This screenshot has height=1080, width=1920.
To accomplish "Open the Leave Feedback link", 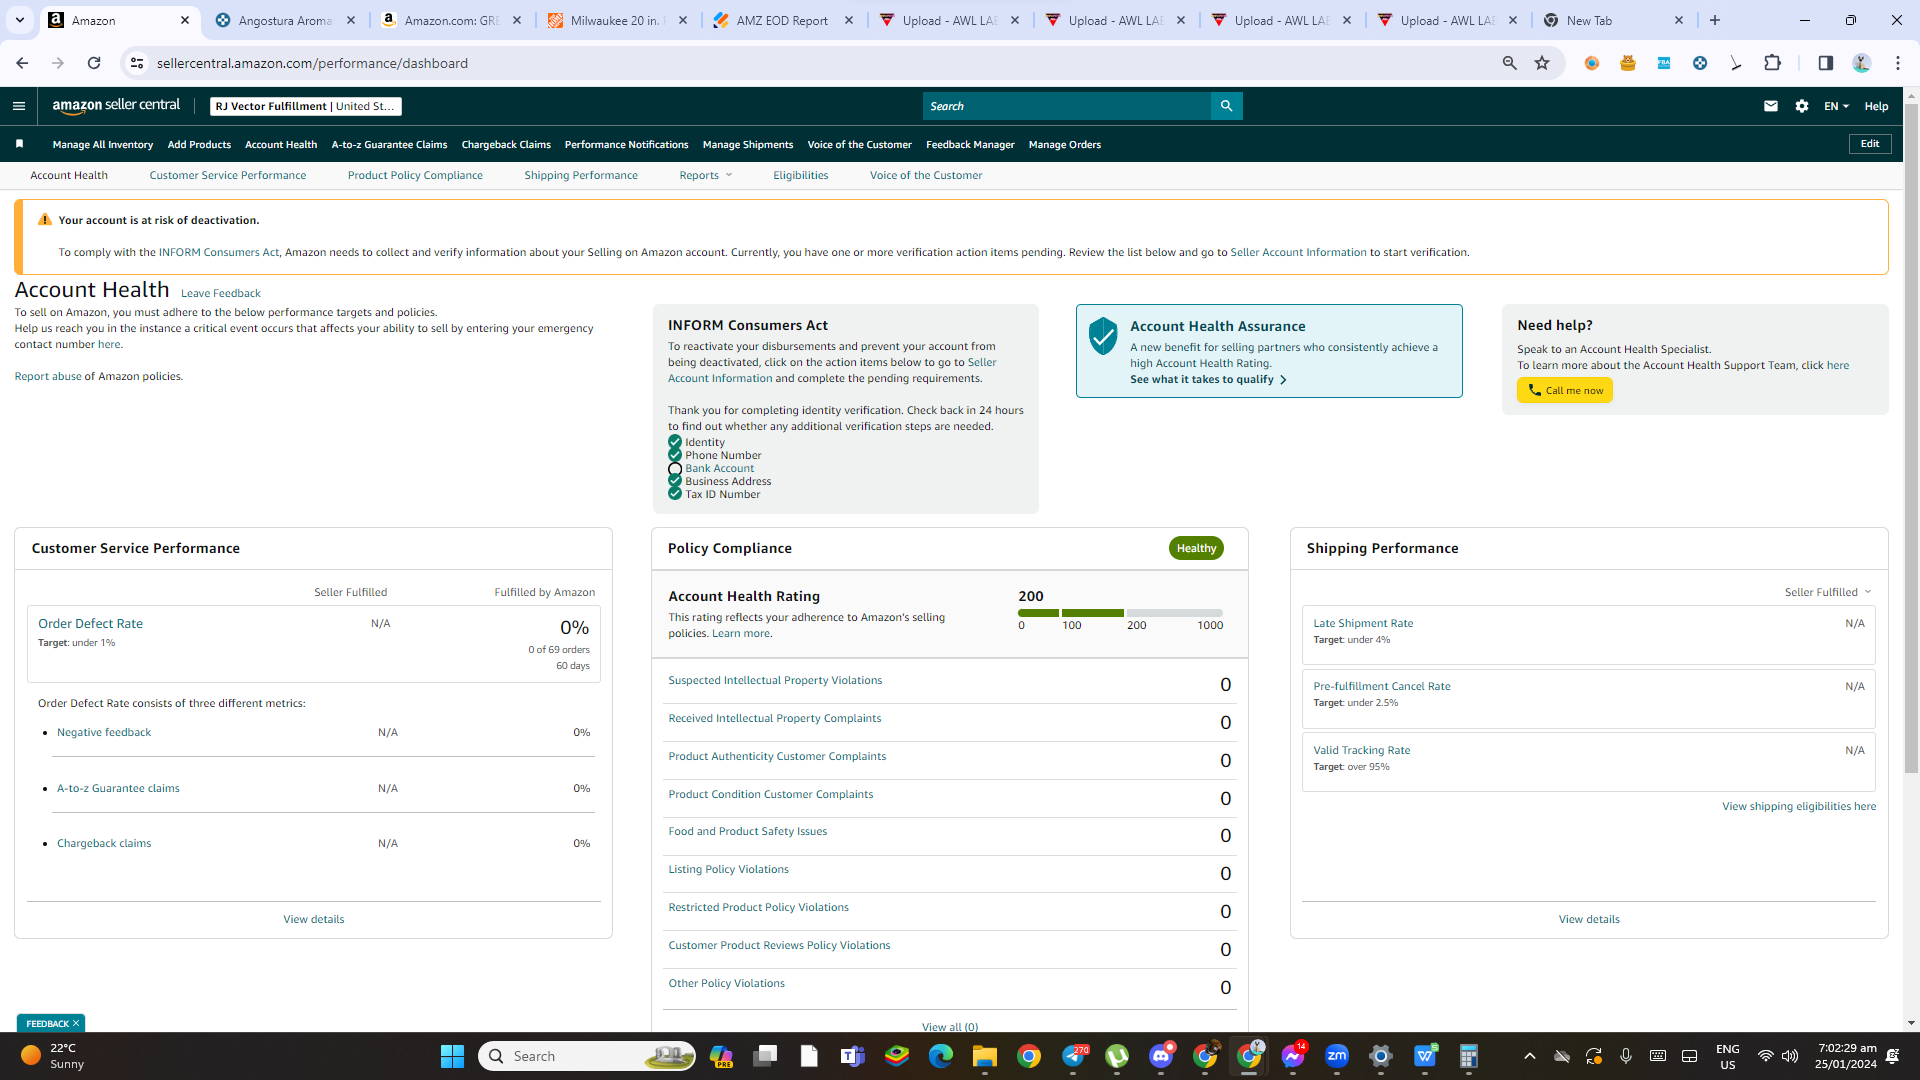I will 220,293.
